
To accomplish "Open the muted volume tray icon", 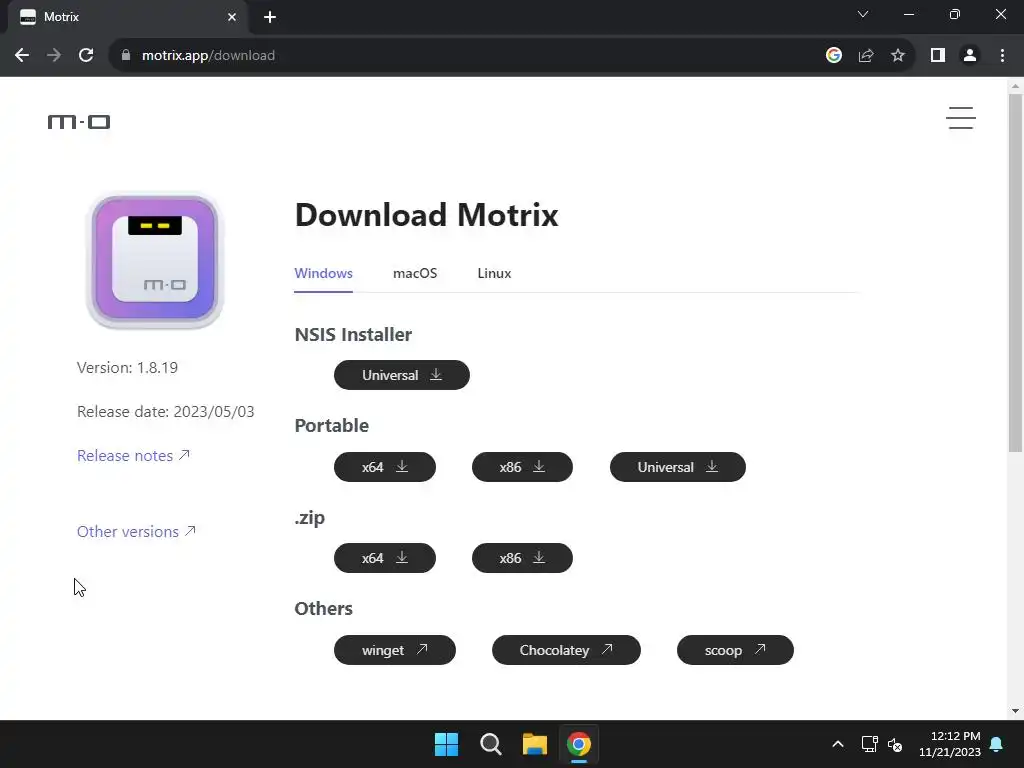I will click(895, 744).
